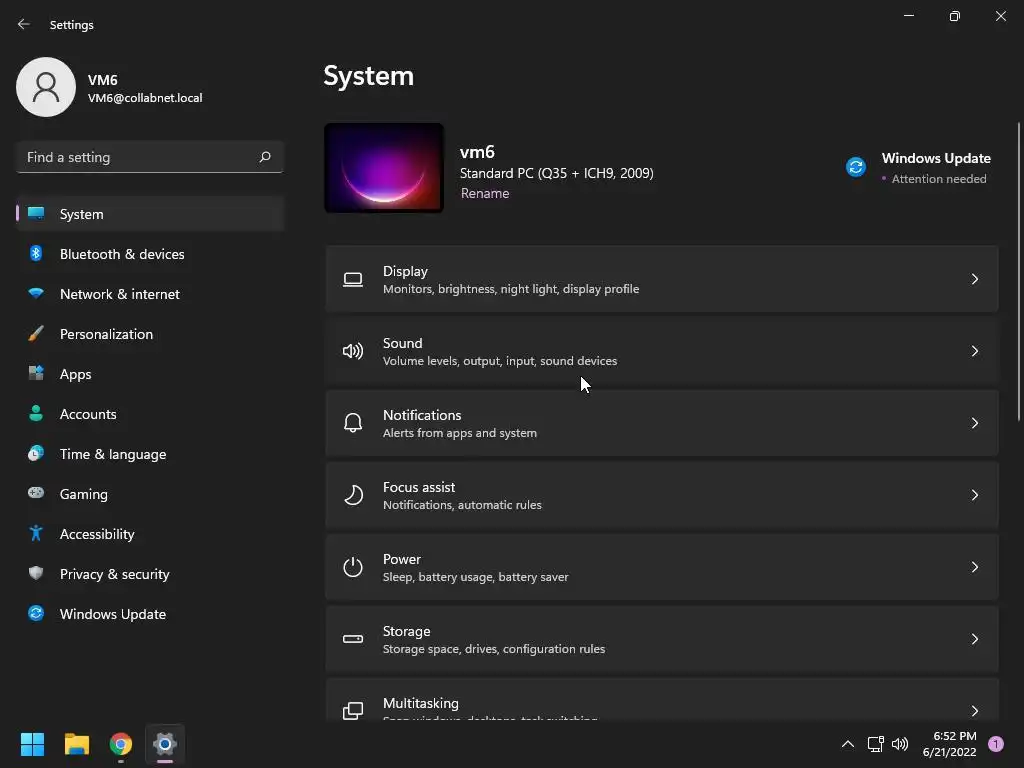Image resolution: width=1024 pixels, height=768 pixels.
Task: Click the volume tray icon
Action: [x=900, y=744]
